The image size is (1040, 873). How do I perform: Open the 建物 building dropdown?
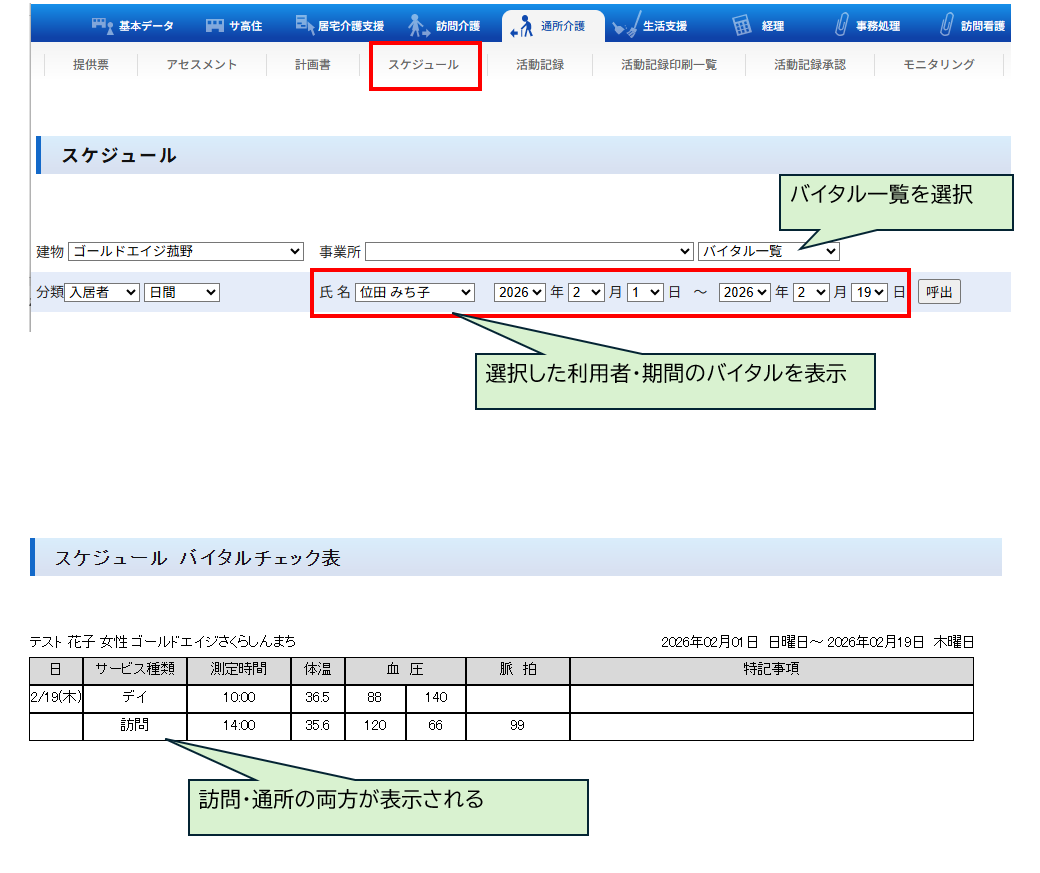[x=185, y=251]
